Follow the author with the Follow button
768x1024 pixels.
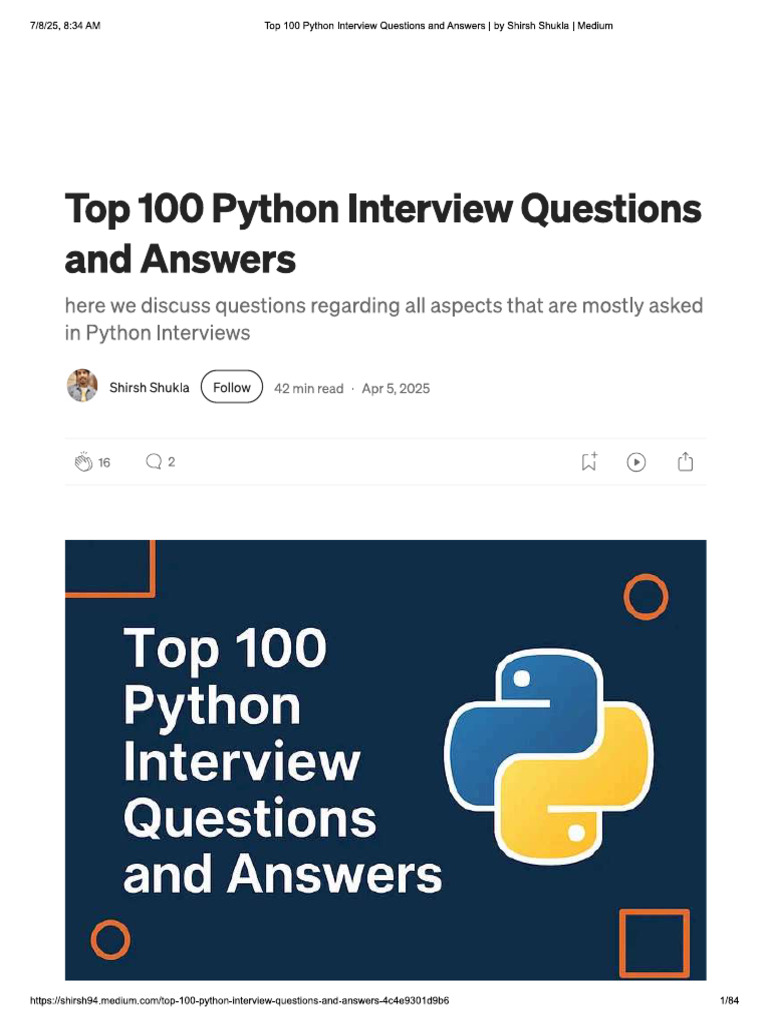[x=232, y=387]
